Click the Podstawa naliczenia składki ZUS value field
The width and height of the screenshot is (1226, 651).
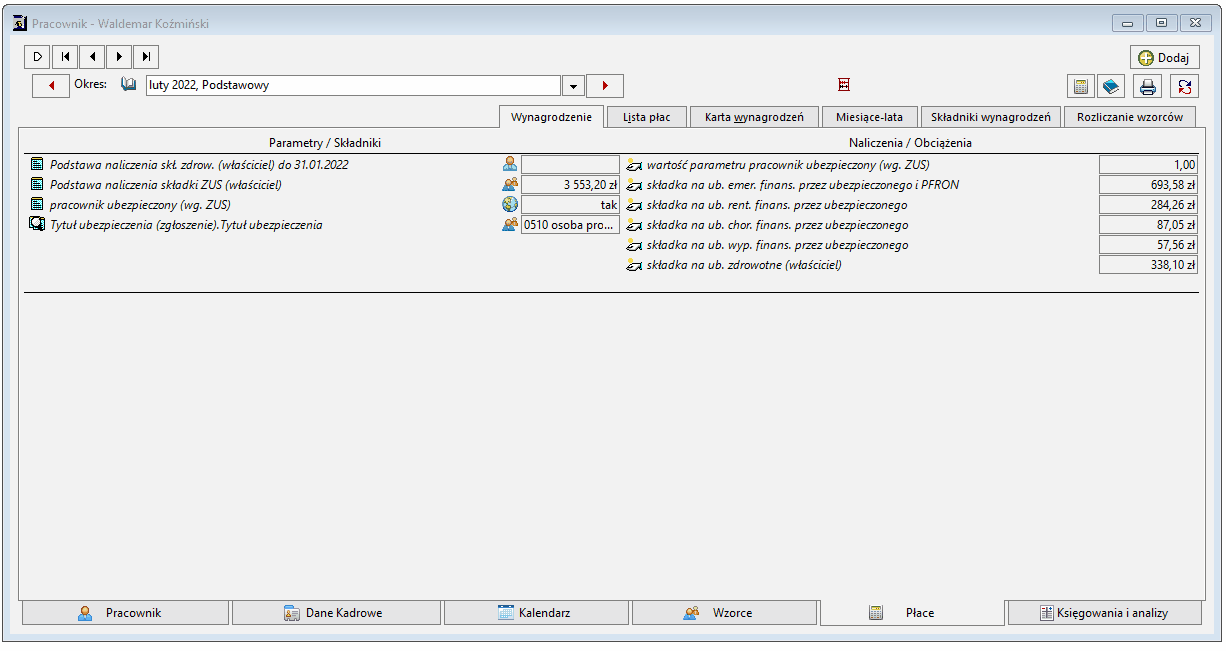coord(570,185)
